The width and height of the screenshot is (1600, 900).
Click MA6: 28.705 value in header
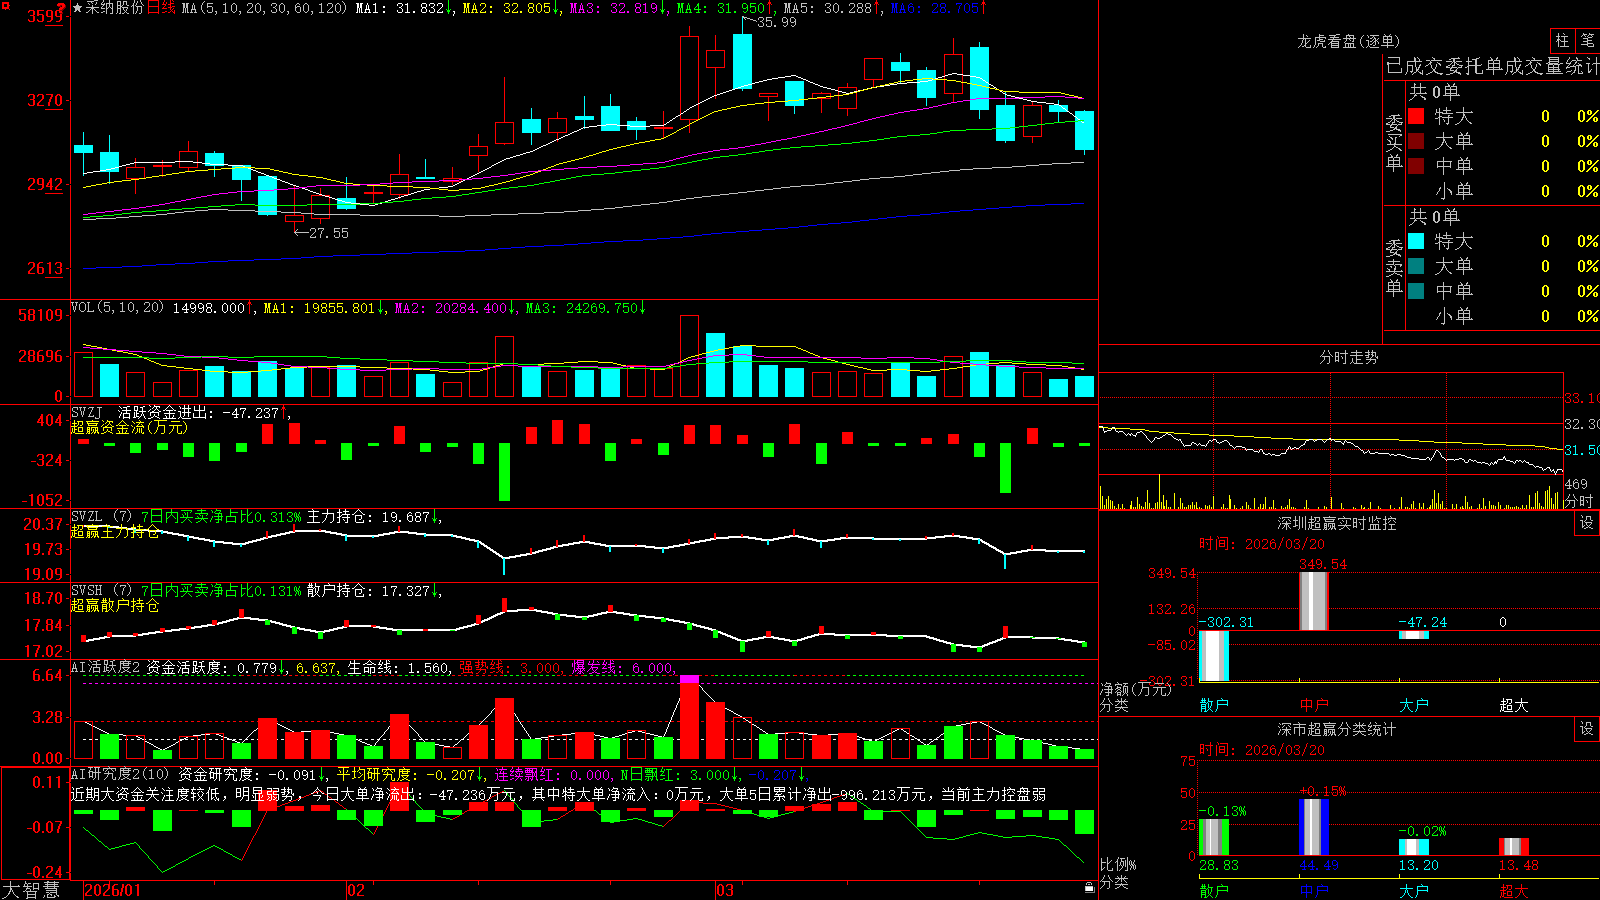[x=938, y=8]
